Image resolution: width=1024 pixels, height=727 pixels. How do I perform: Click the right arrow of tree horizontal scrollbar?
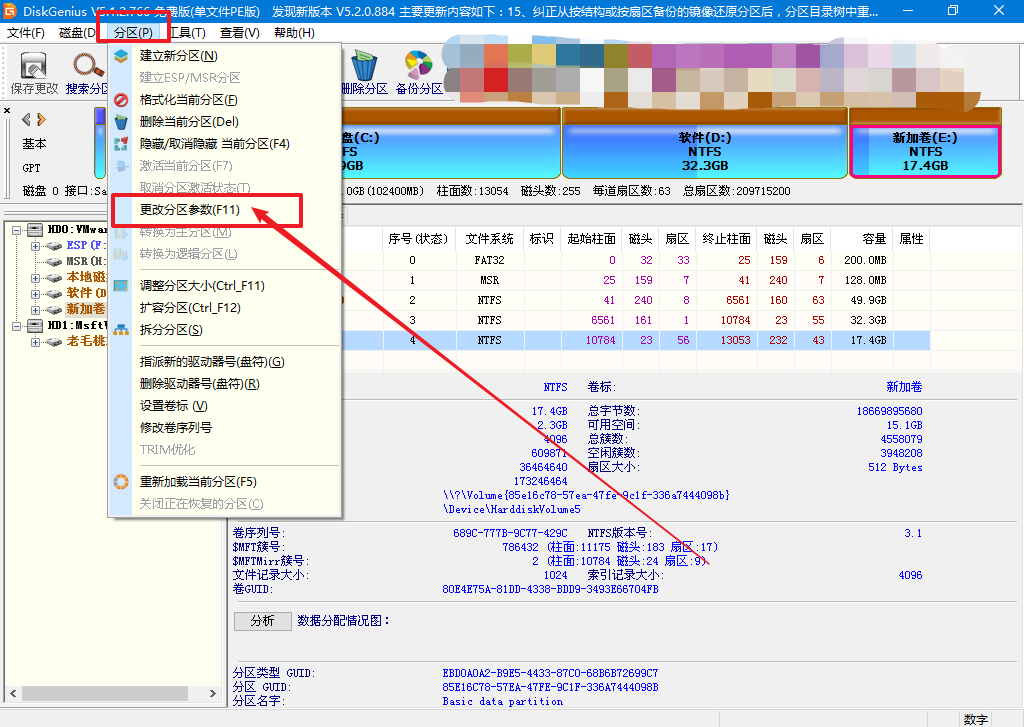tap(212, 693)
